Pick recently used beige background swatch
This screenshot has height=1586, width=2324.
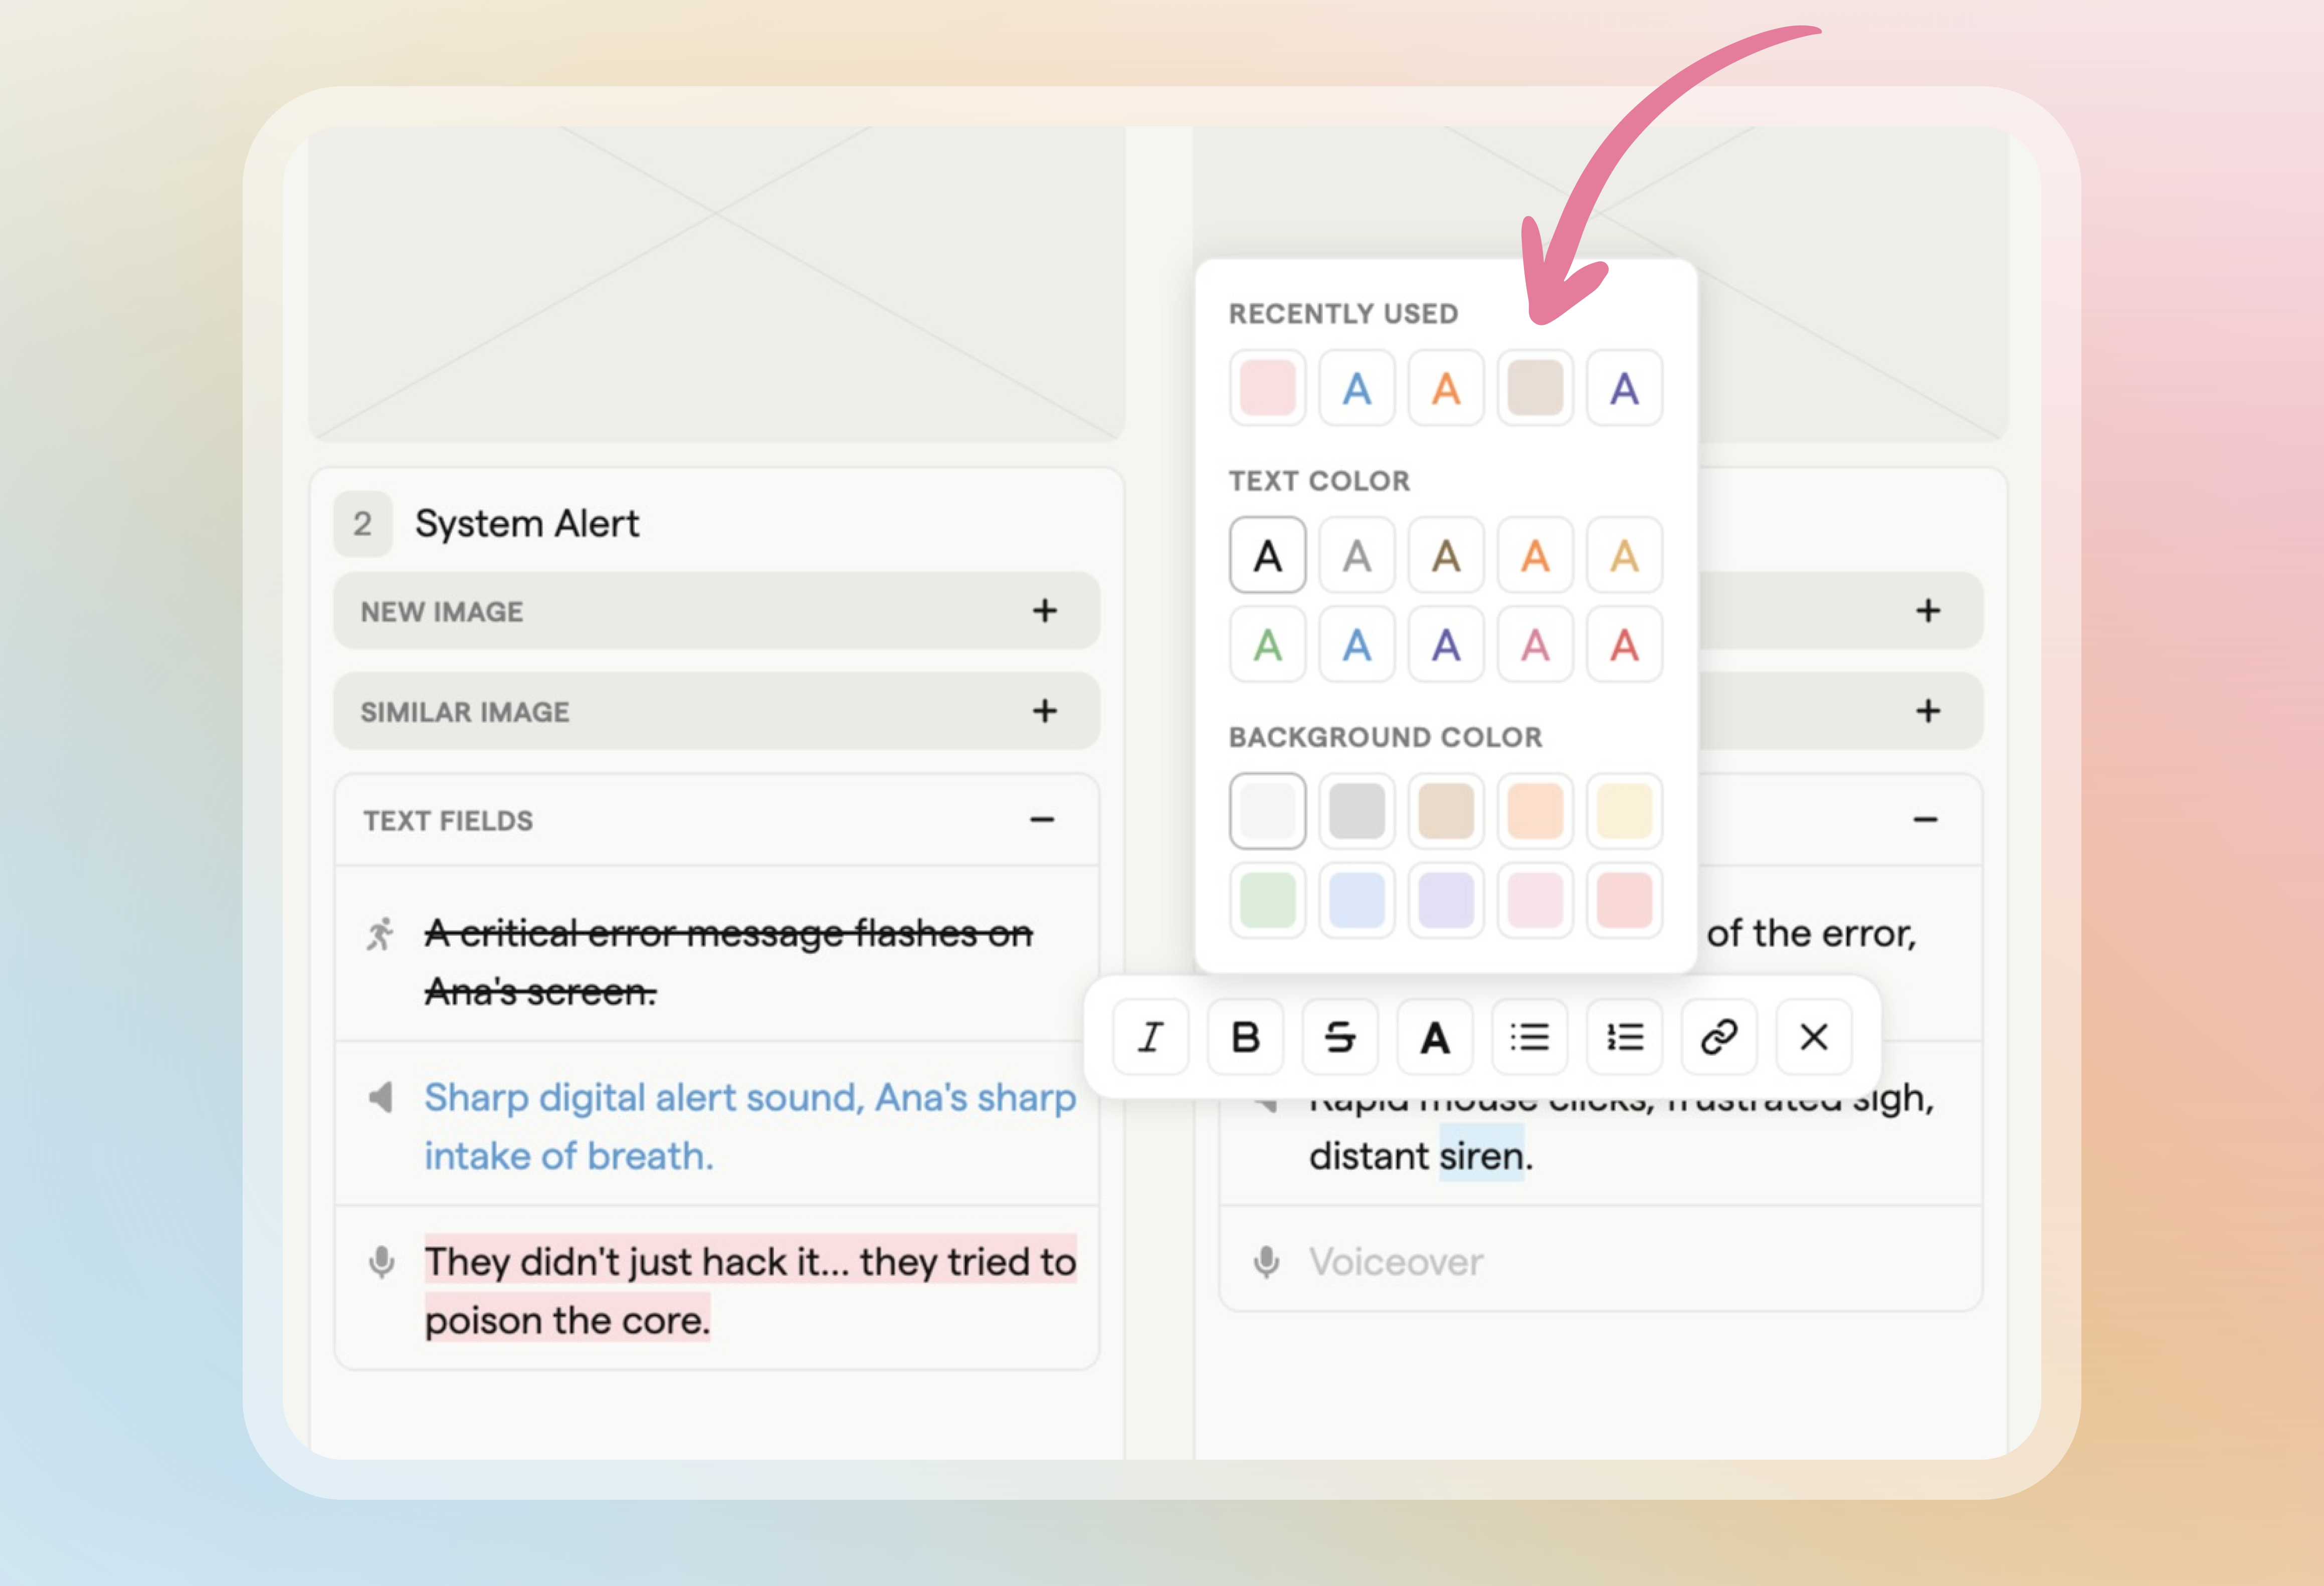click(x=1535, y=388)
